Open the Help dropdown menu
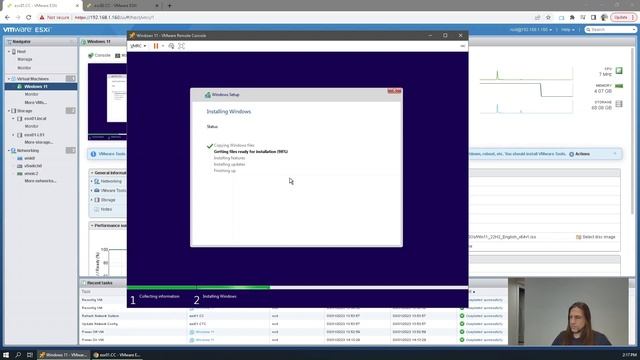Viewport: 640px width, 360px height. click(x=568, y=30)
